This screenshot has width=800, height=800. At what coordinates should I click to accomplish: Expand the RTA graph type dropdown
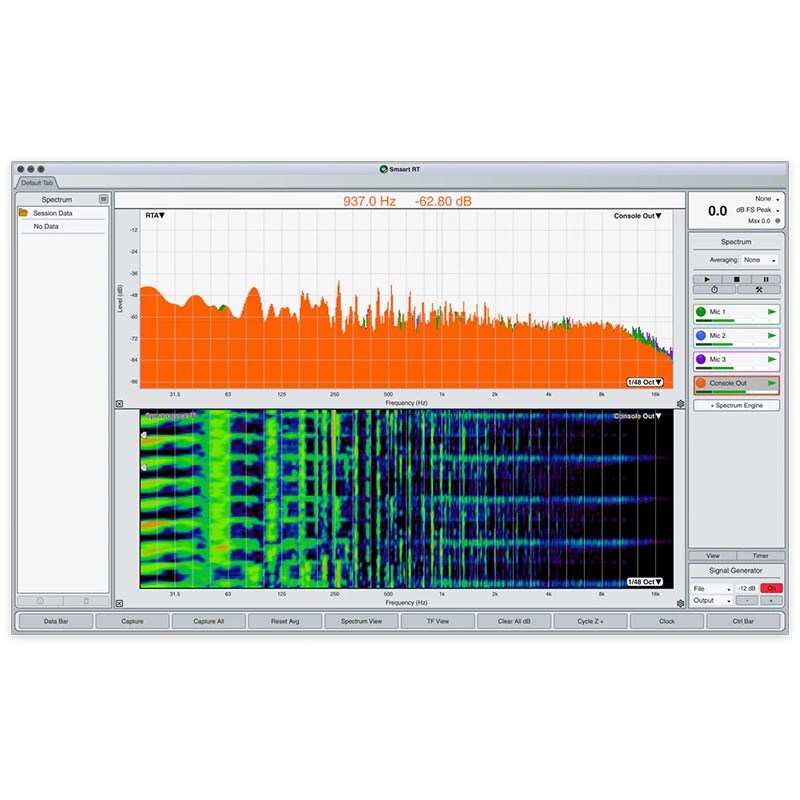pos(155,215)
